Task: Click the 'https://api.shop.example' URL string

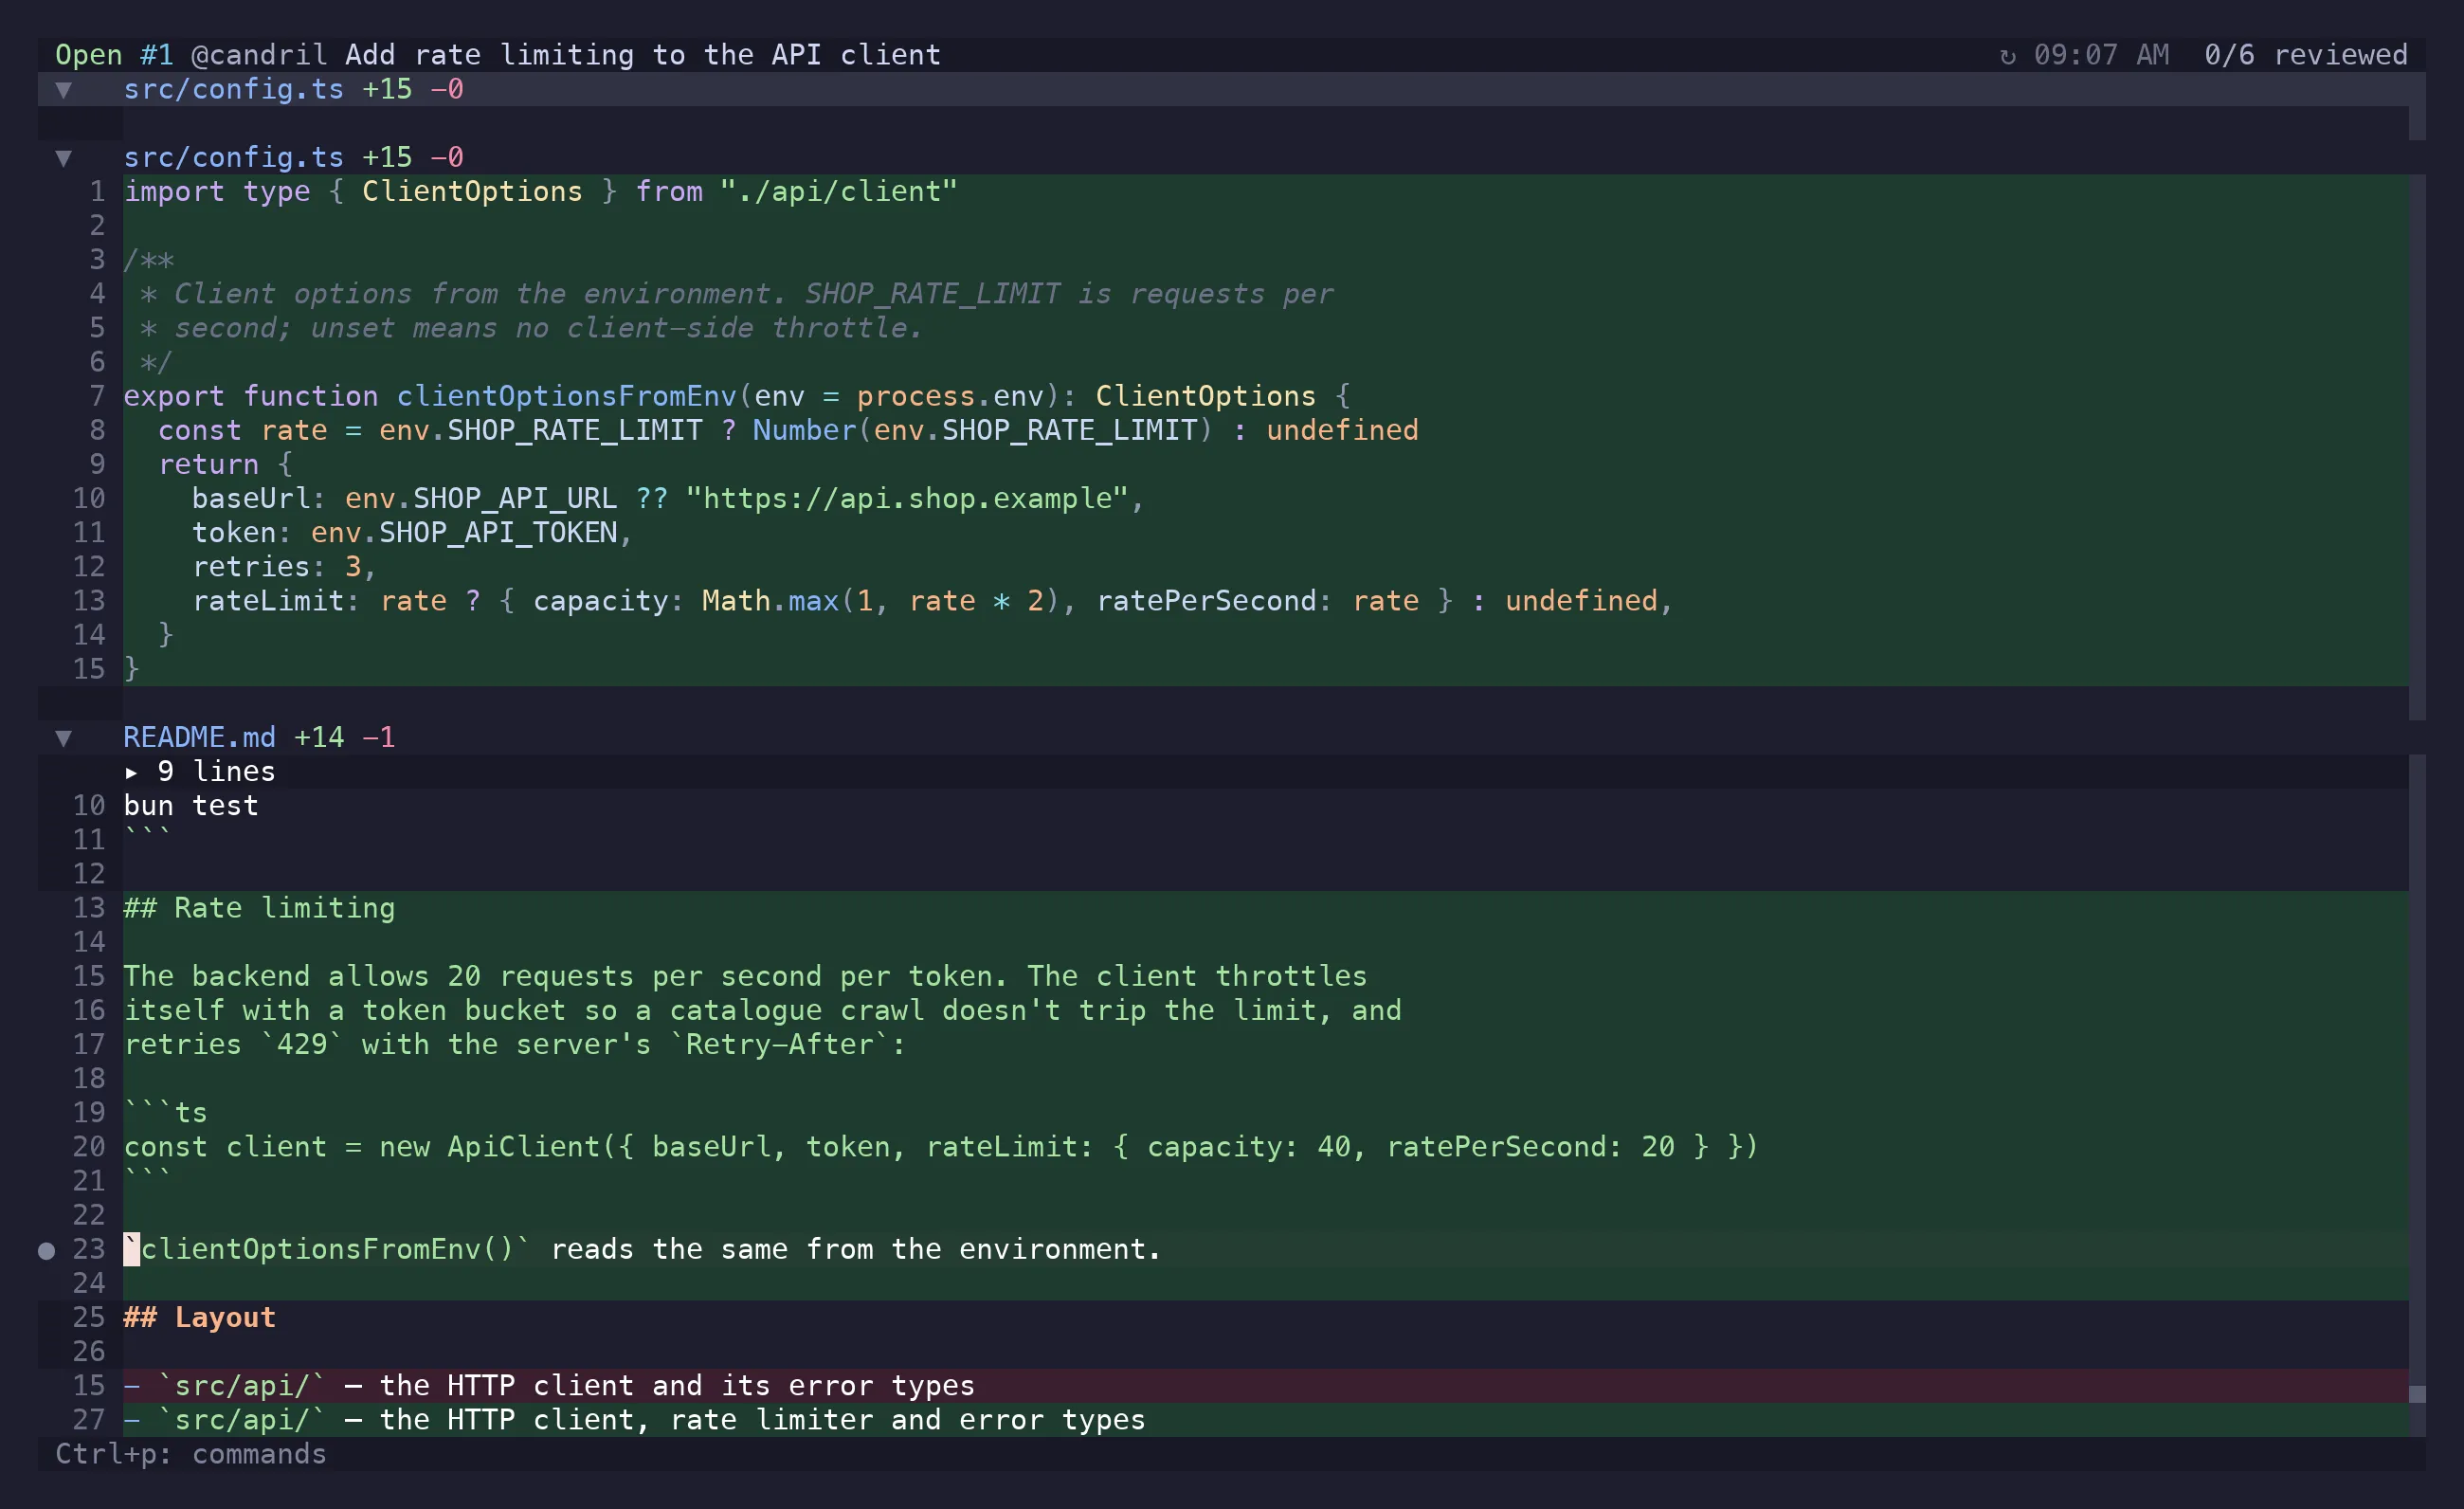Action: (x=907, y=499)
